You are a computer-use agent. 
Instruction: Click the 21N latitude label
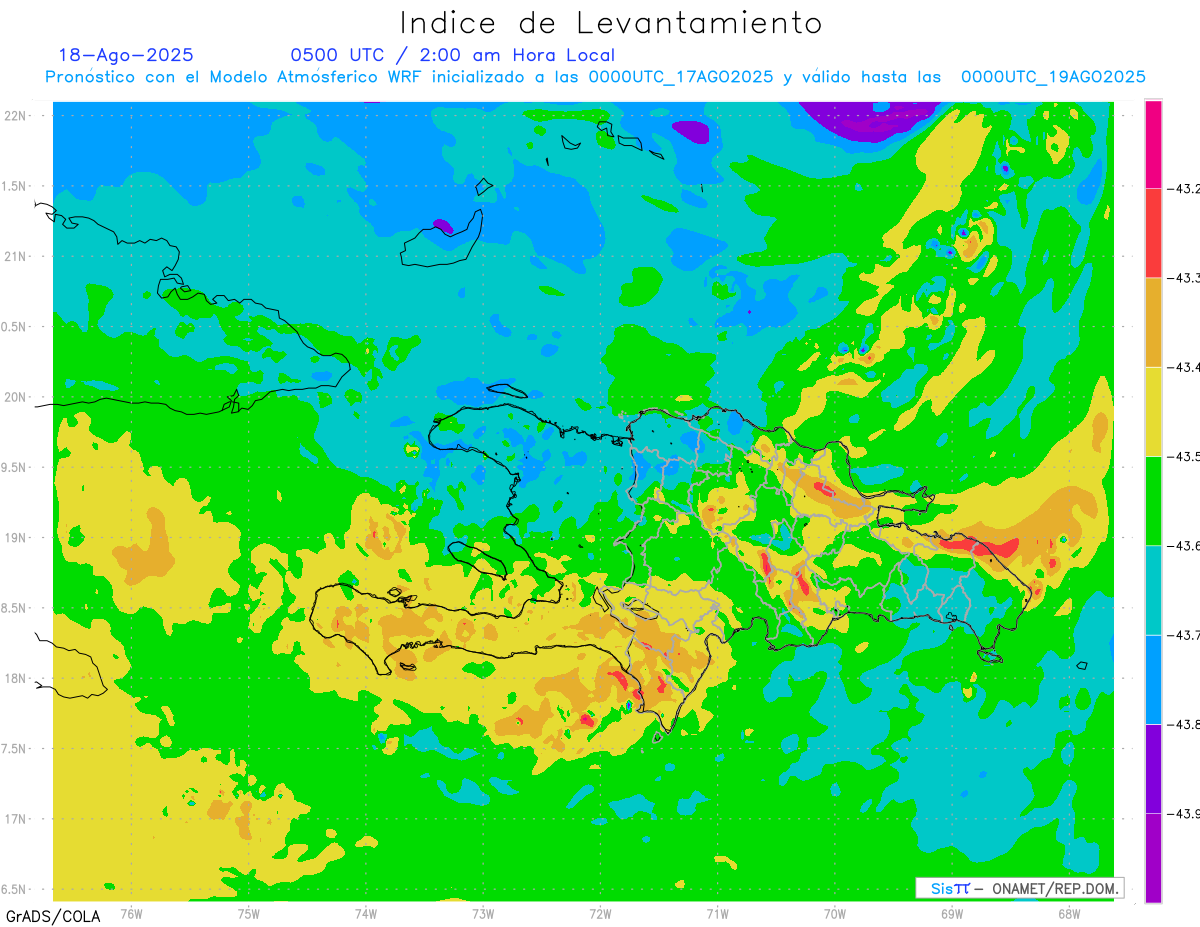[x=16, y=256]
